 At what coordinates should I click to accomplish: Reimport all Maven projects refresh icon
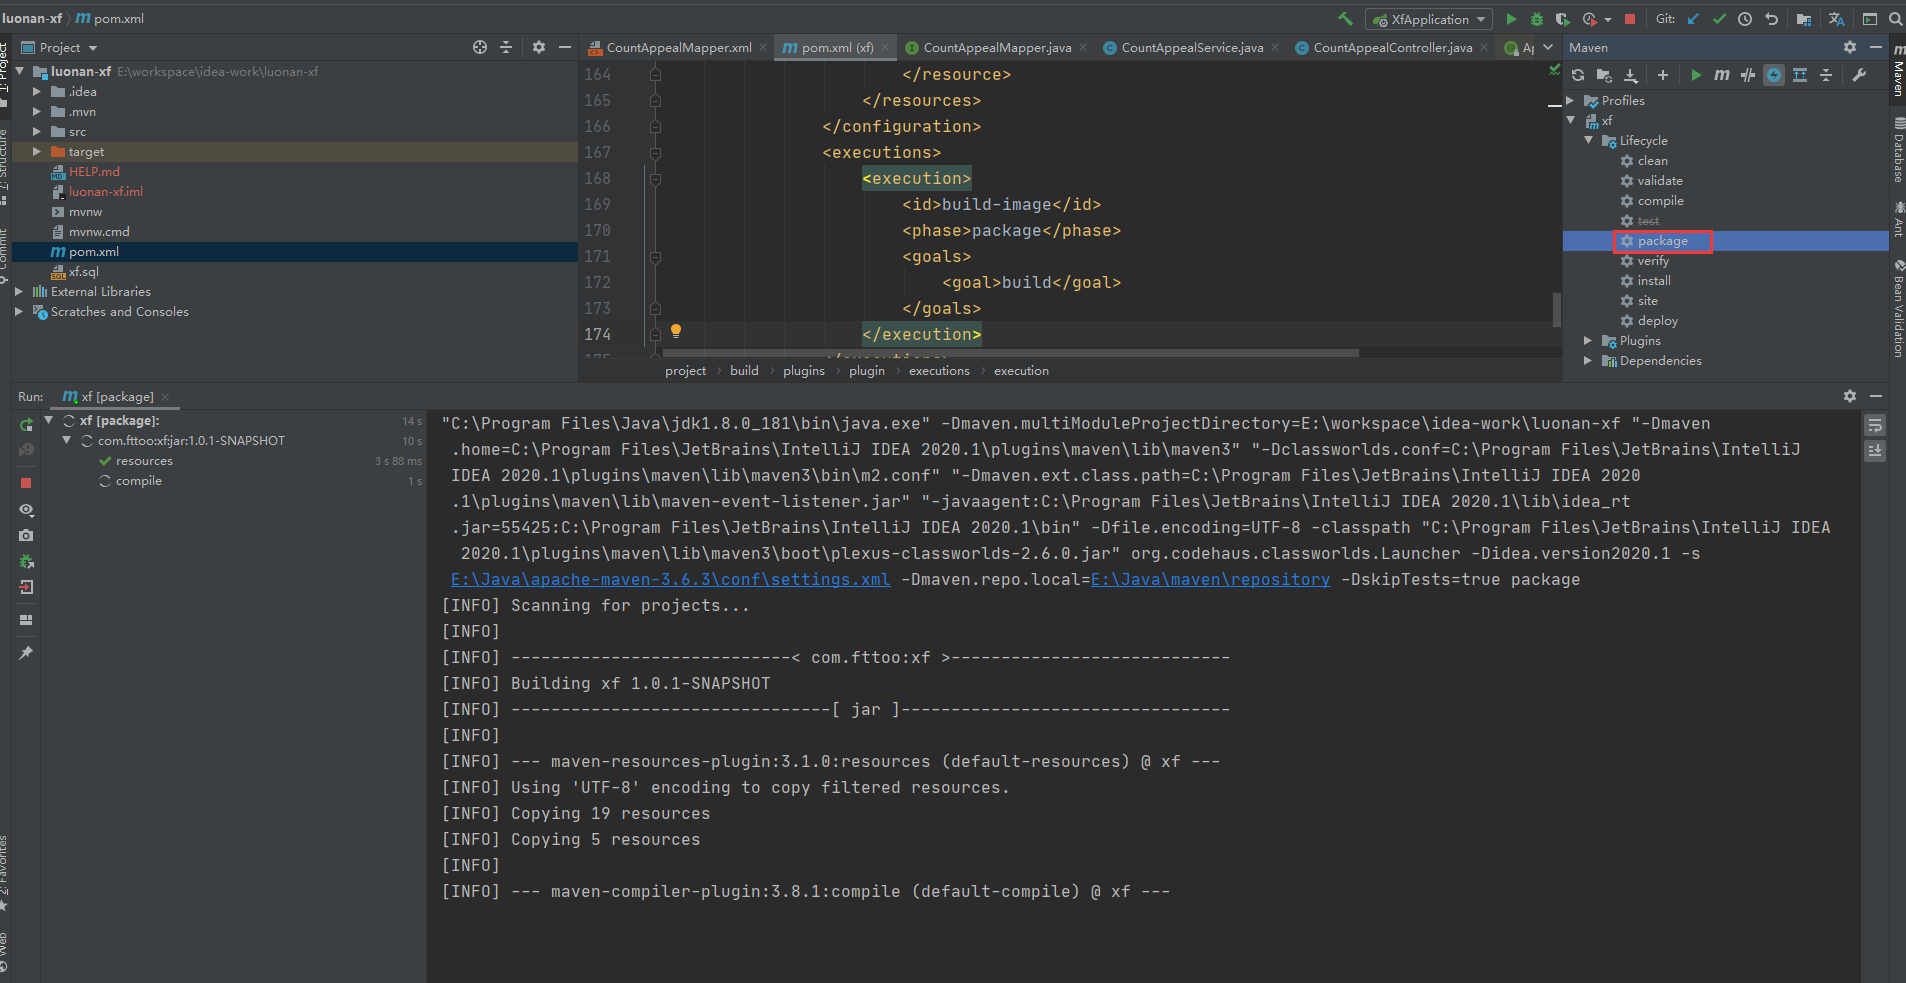tap(1578, 75)
